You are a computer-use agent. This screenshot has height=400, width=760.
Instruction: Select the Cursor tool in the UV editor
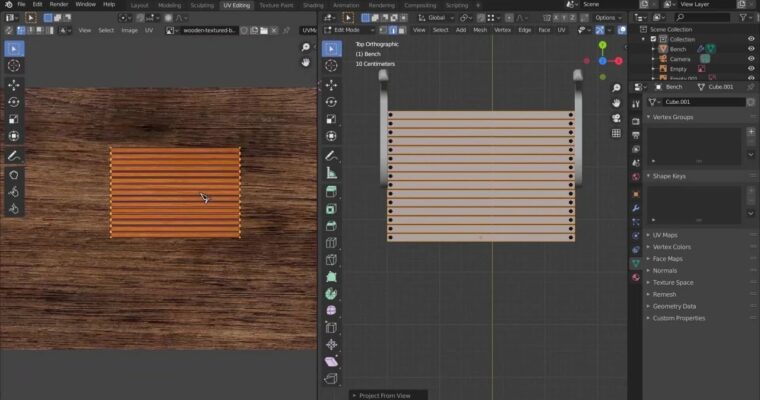pos(14,66)
